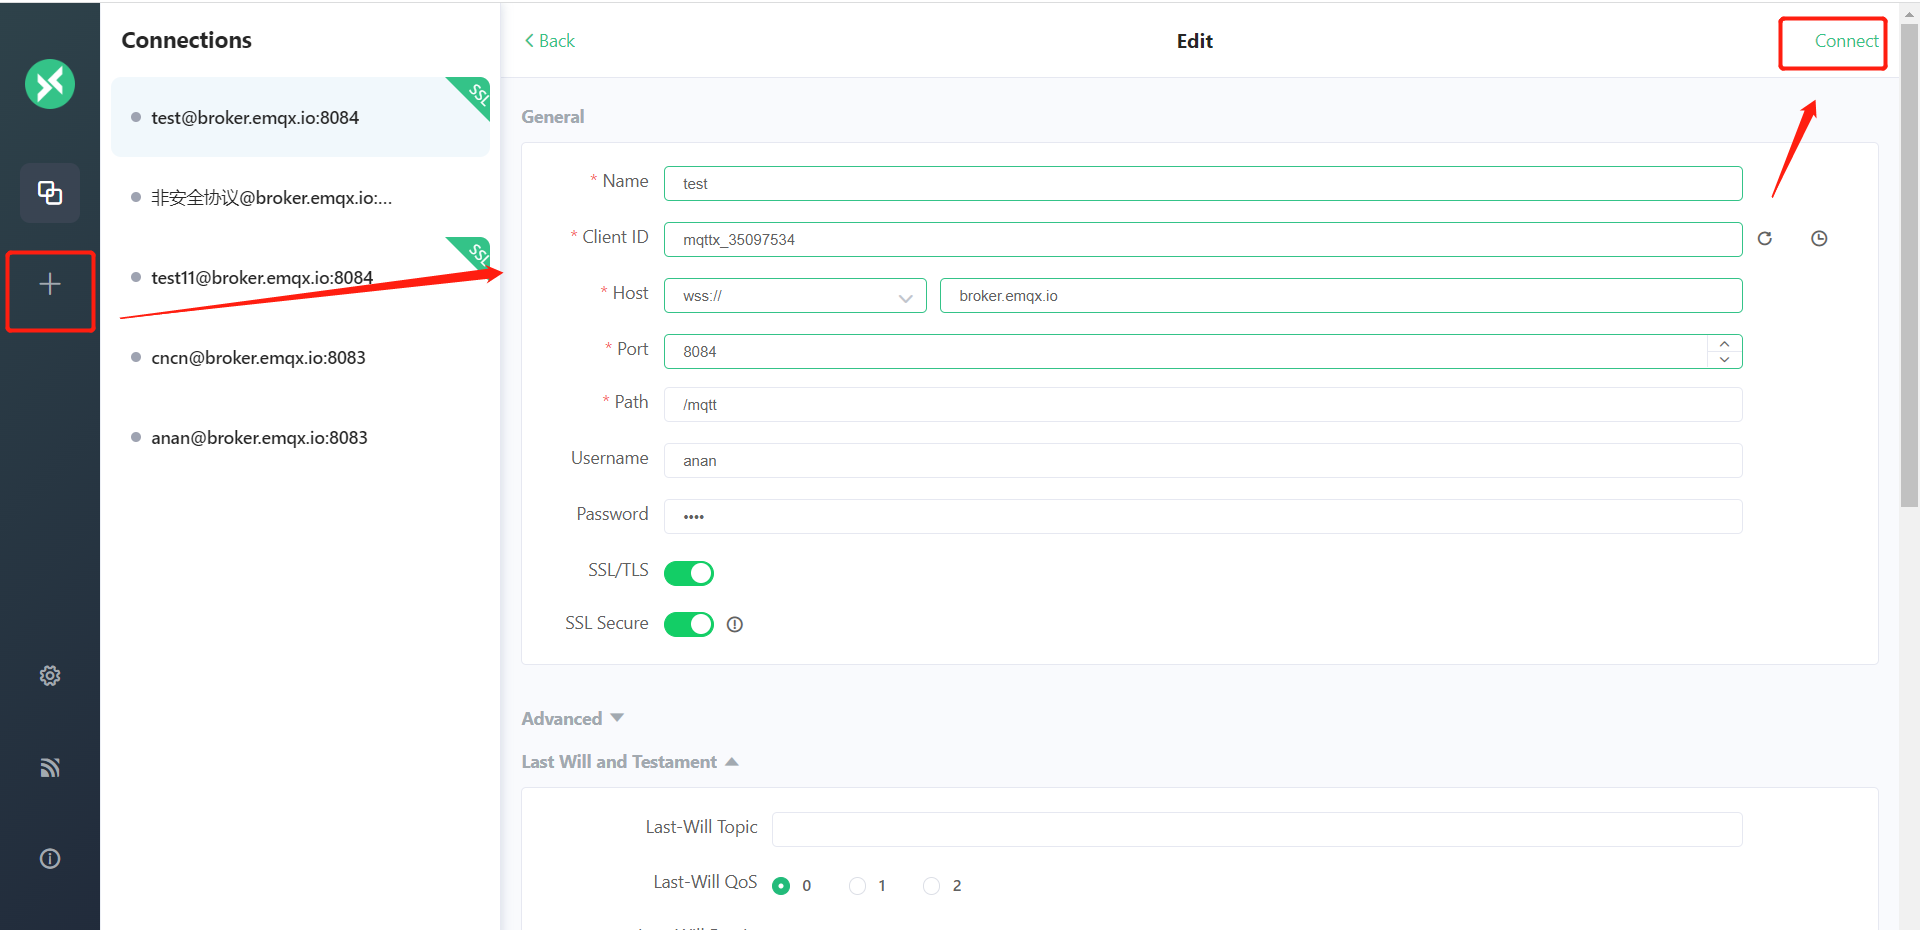Open the wss:// protocol dropdown
Viewport: 1920px width, 930px height.
[795, 296]
